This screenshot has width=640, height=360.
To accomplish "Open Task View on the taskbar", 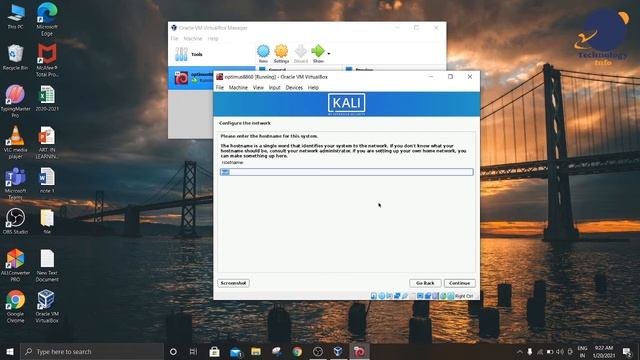I will (x=193, y=351).
